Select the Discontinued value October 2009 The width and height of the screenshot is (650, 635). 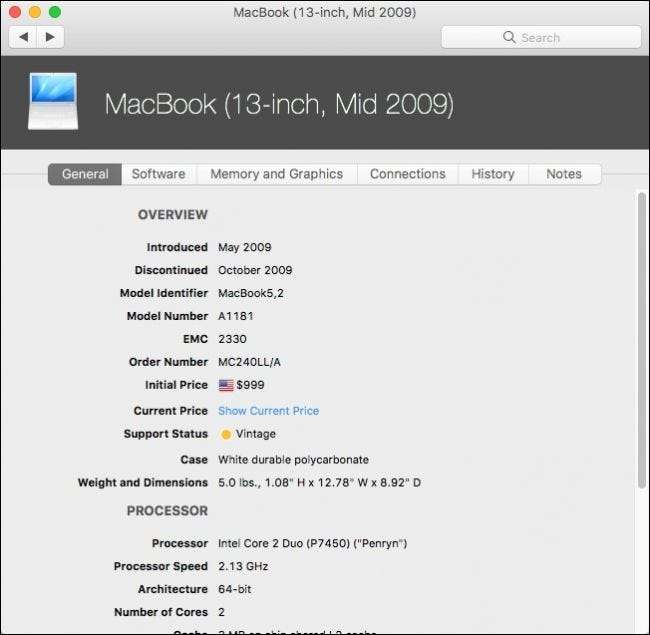coord(255,271)
